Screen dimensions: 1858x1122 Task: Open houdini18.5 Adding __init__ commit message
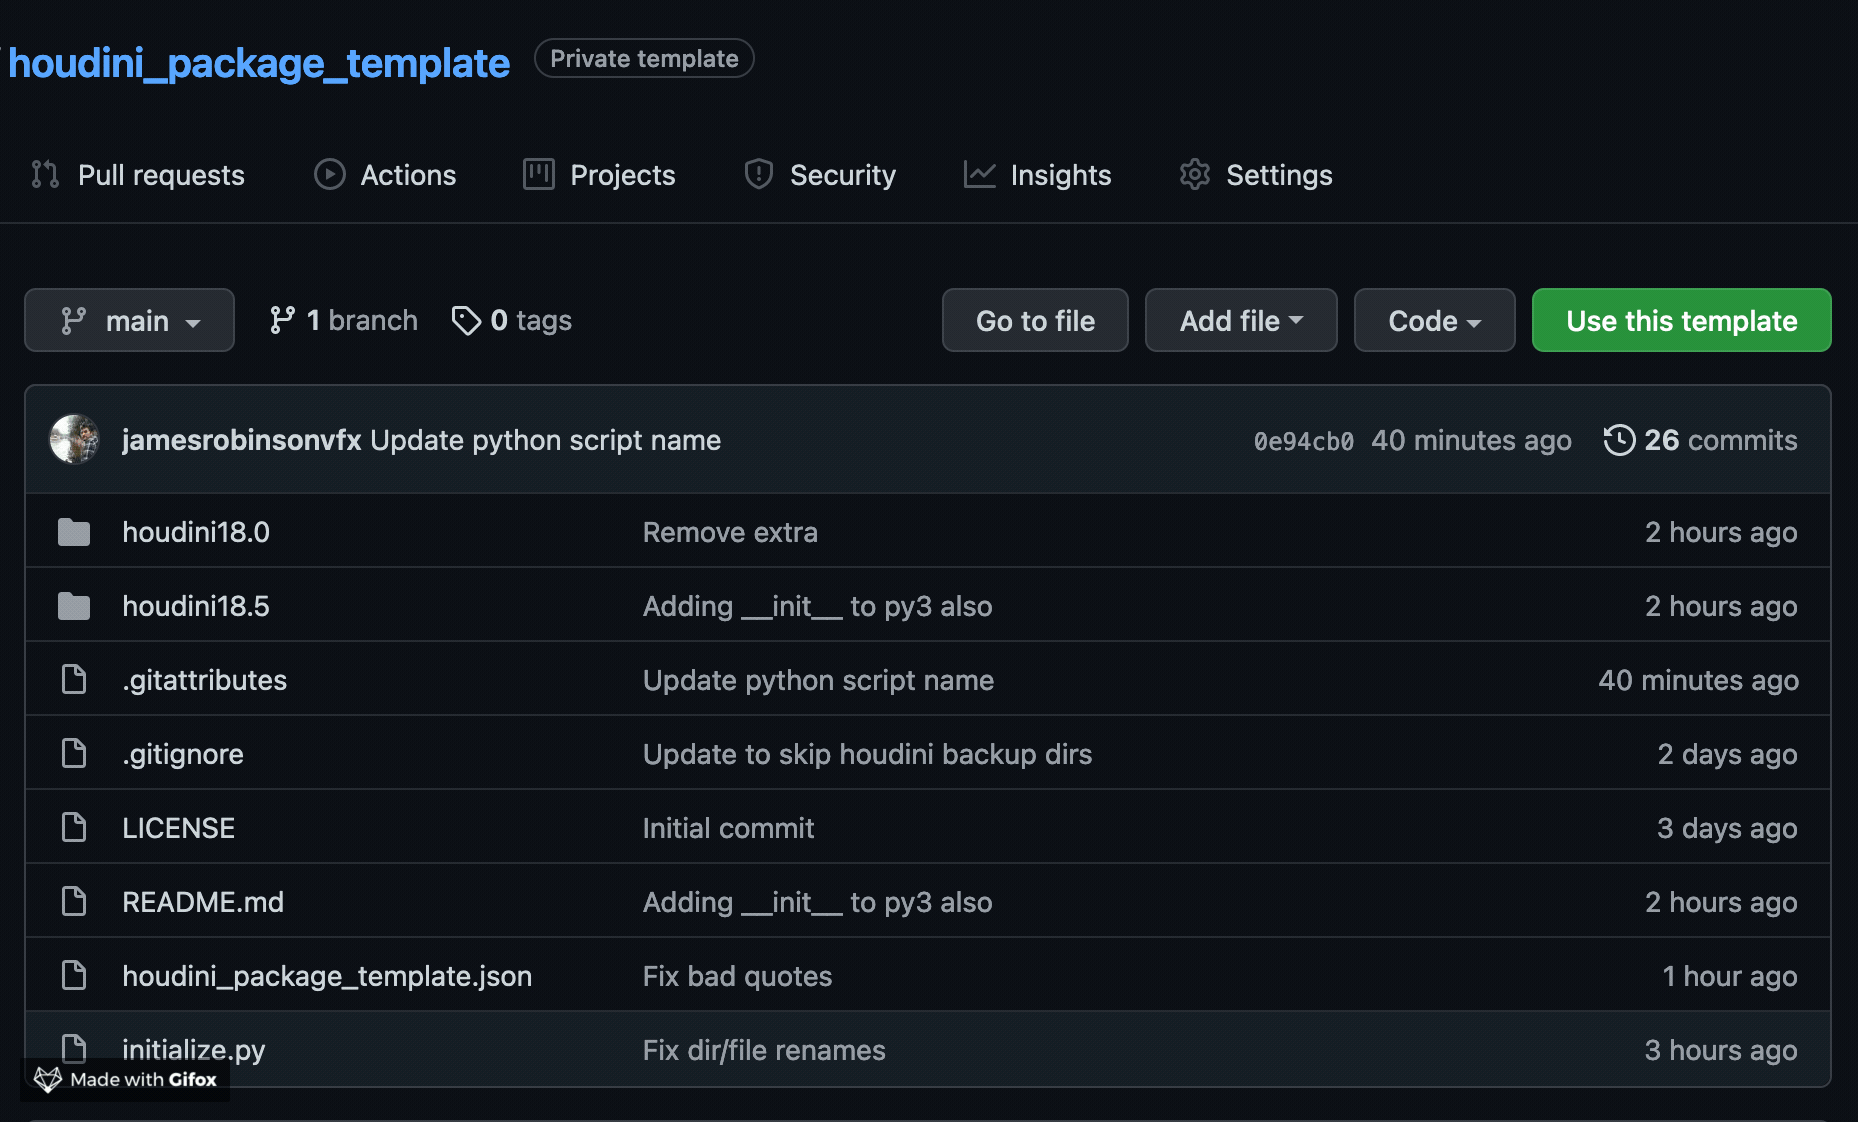click(x=817, y=606)
